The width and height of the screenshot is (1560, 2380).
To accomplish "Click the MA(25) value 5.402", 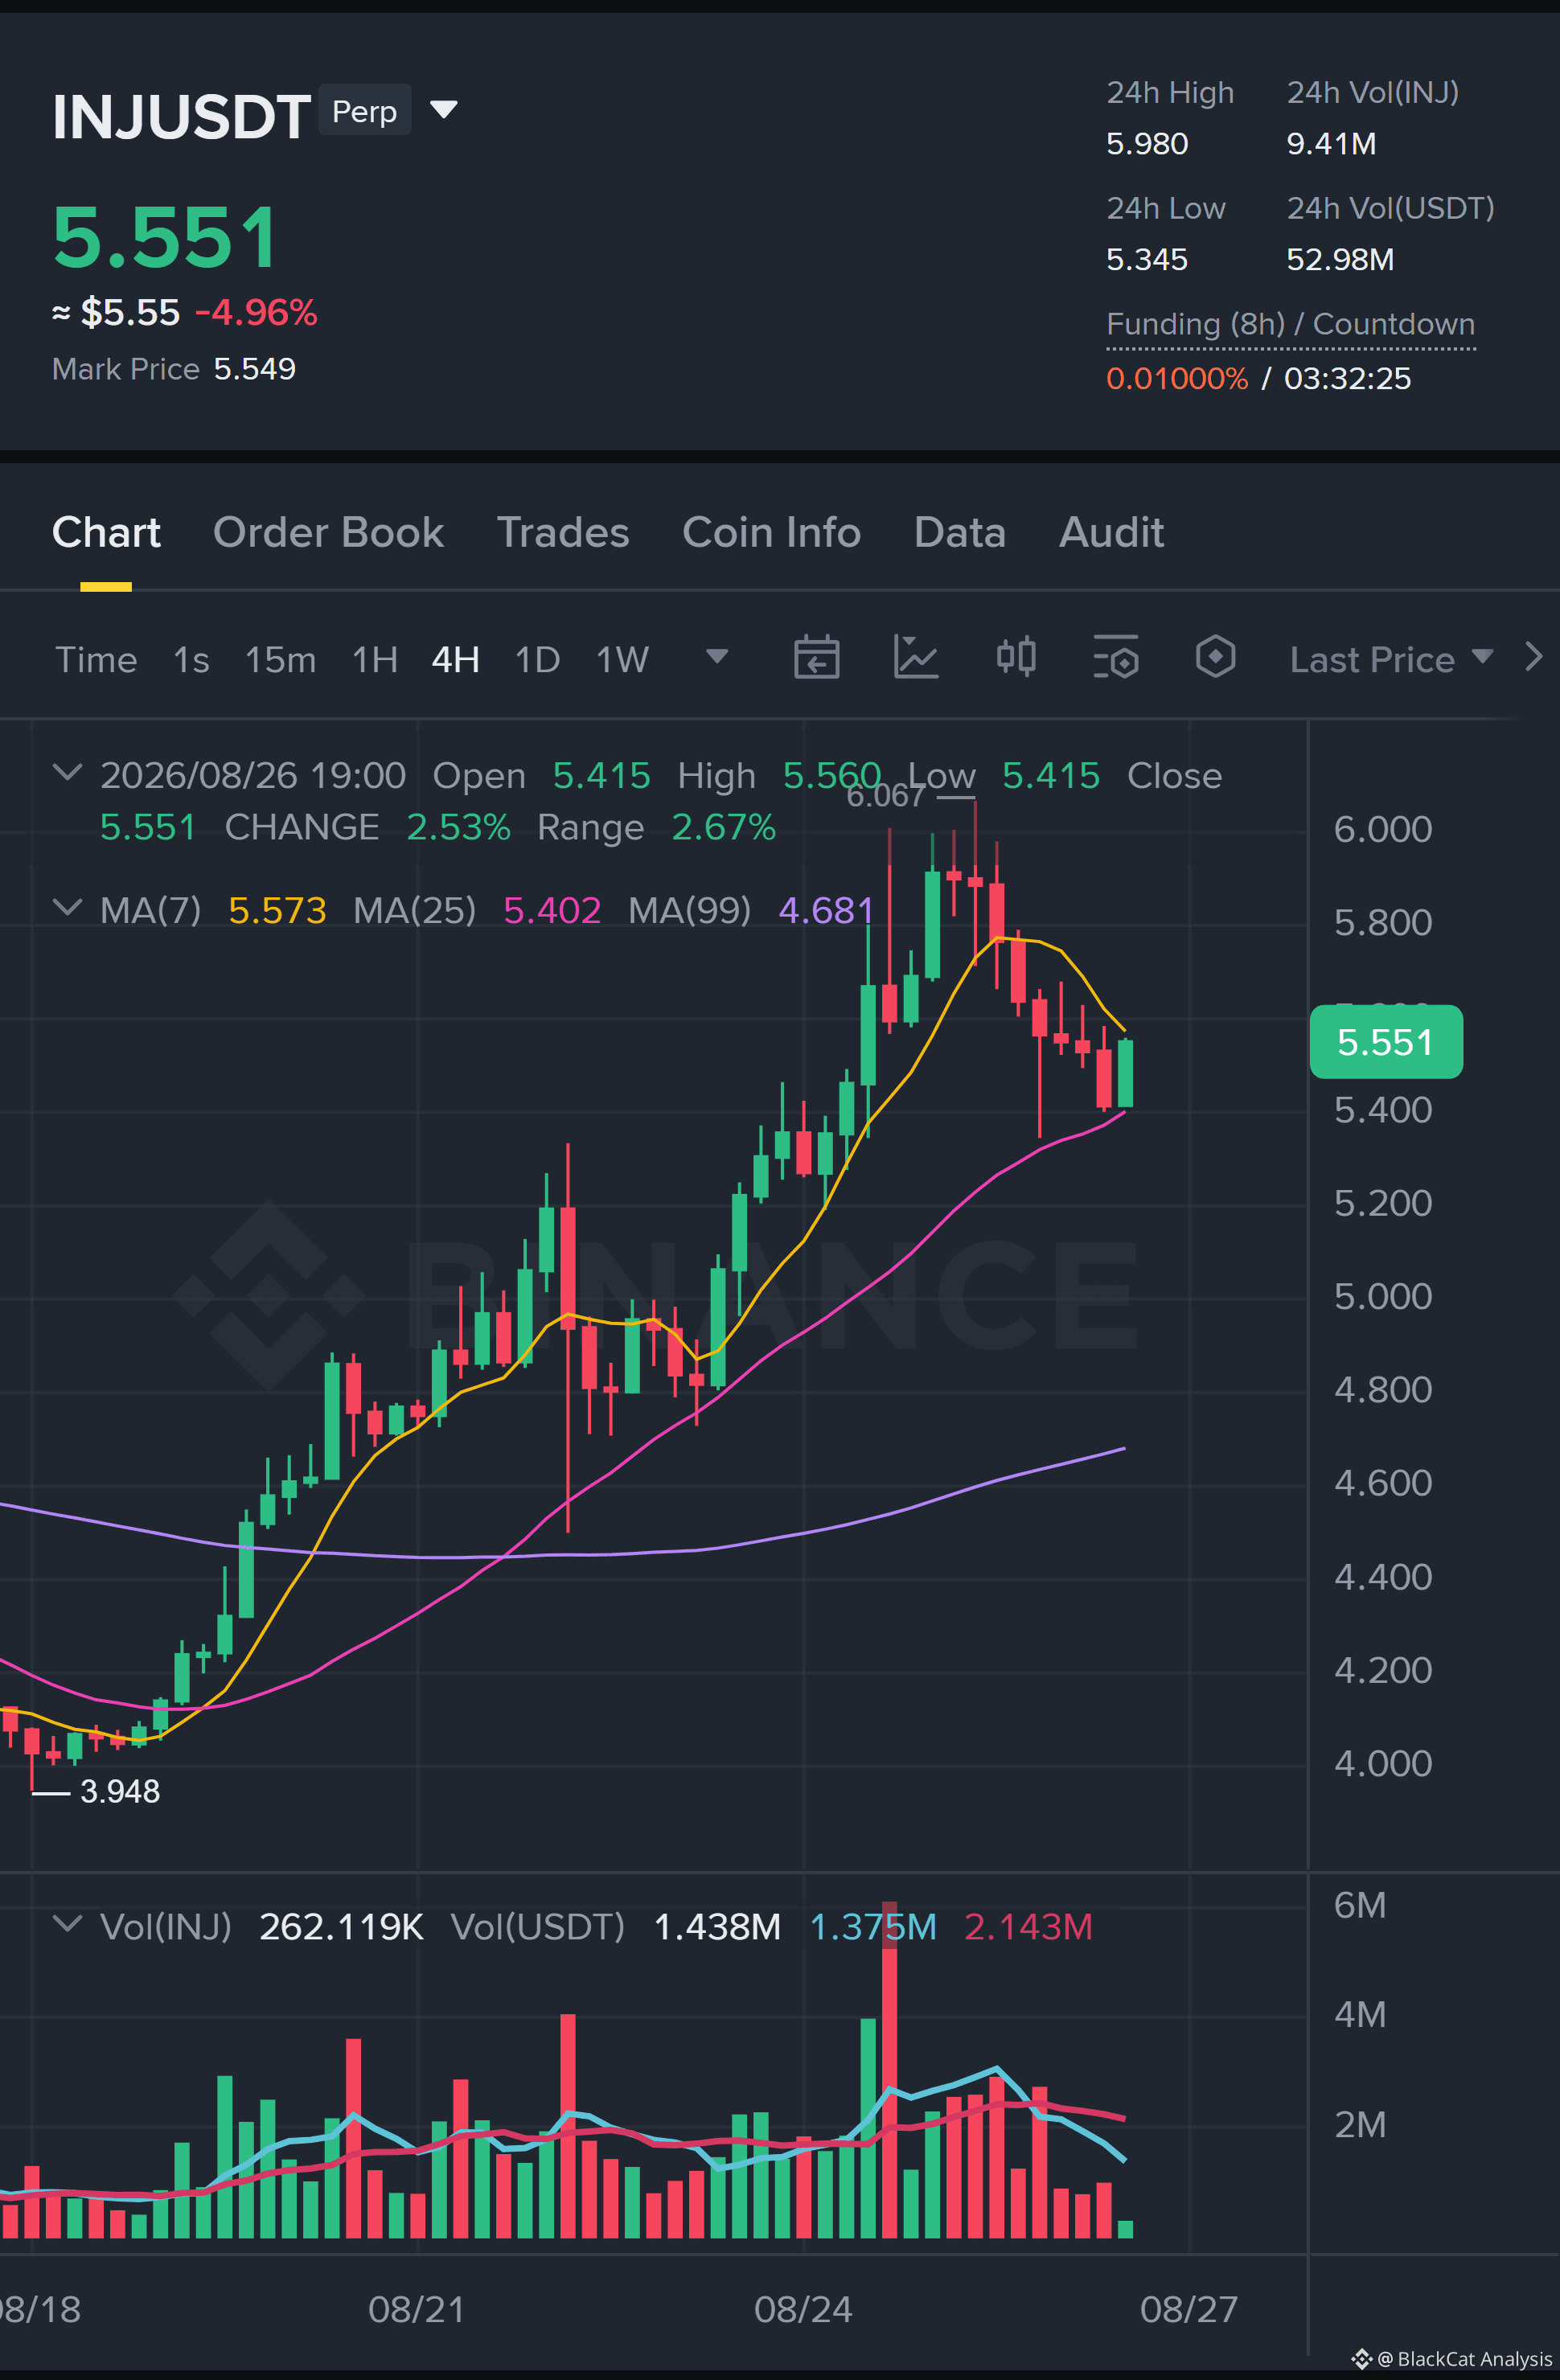I will [552, 911].
